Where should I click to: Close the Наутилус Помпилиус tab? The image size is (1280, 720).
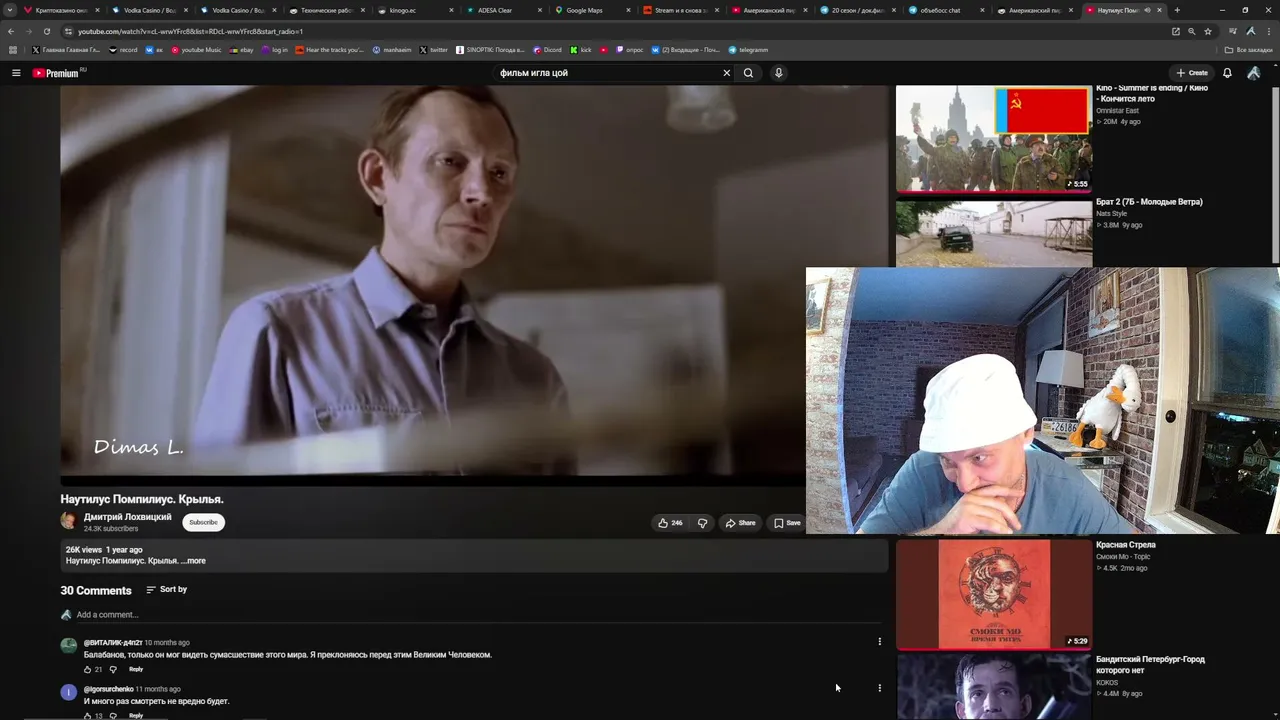[x=1160, y=10]
